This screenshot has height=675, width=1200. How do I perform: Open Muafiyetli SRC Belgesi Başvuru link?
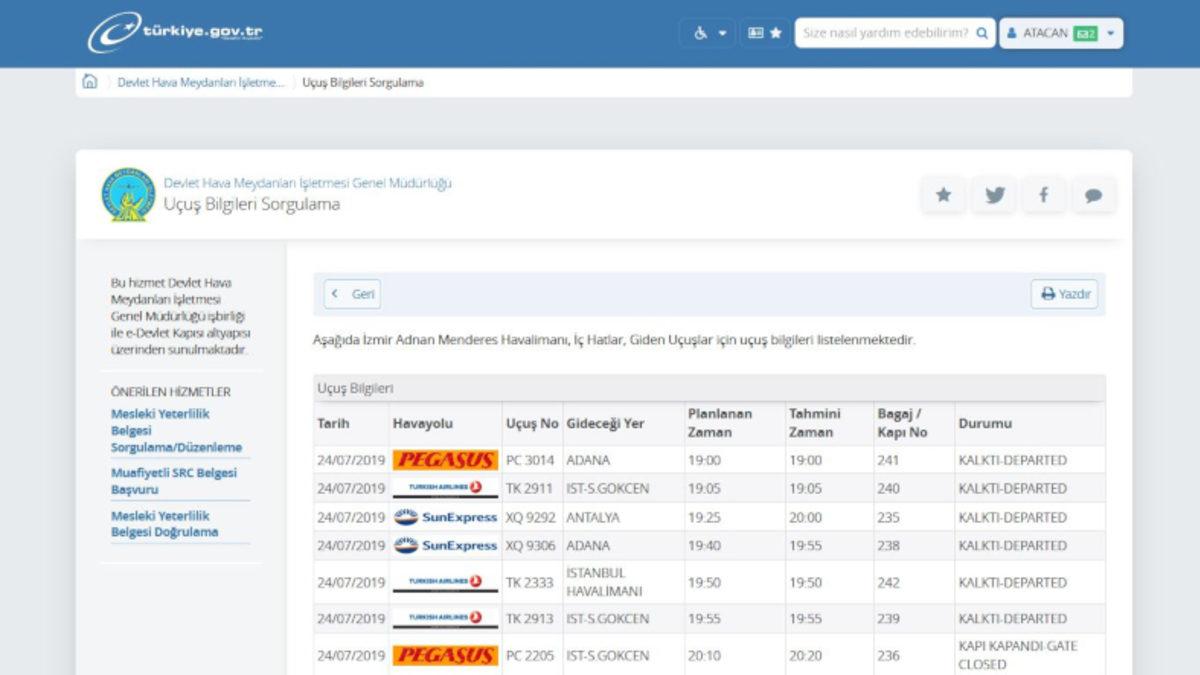174,481
